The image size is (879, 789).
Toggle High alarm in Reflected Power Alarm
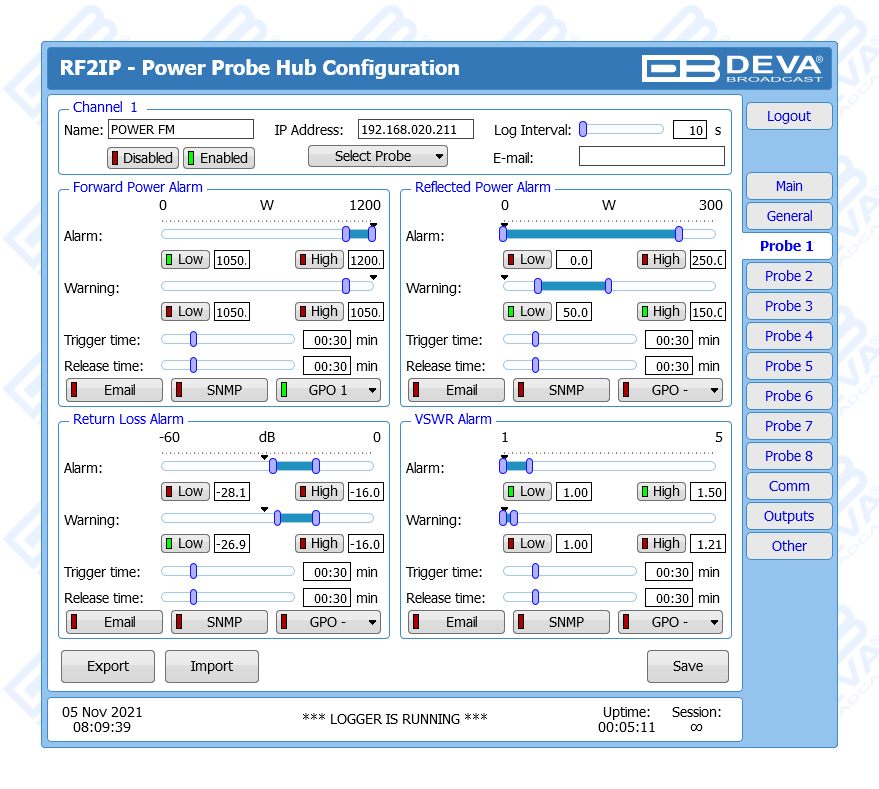[661, 260]
